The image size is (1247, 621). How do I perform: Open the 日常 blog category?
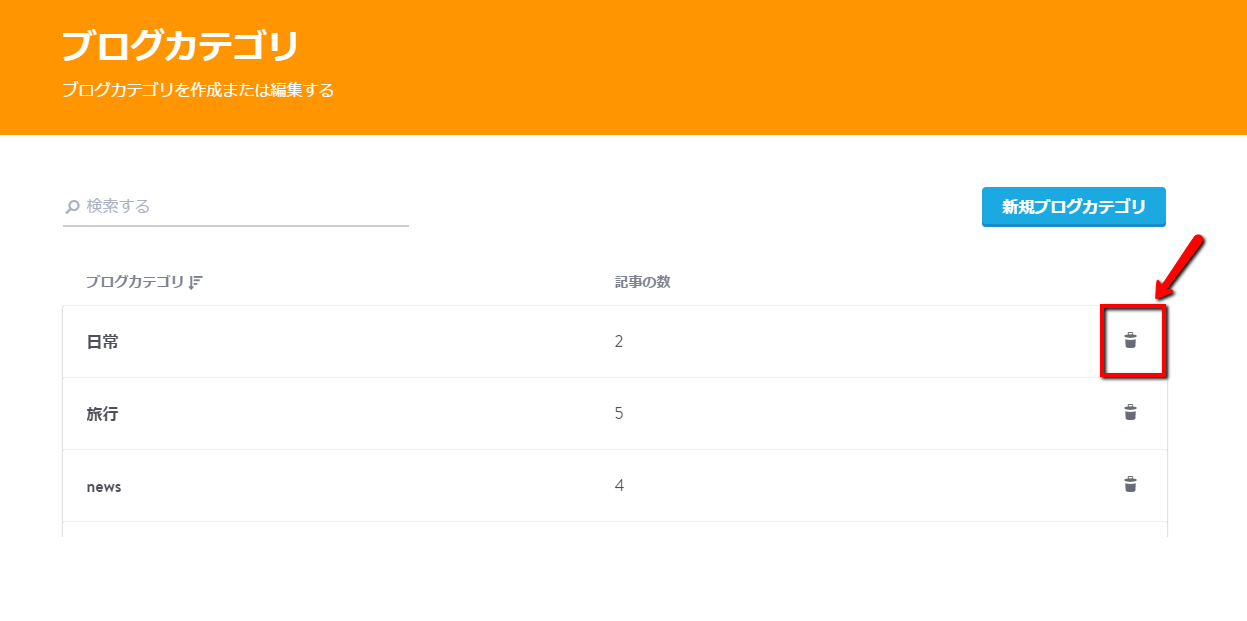(102, 342)
